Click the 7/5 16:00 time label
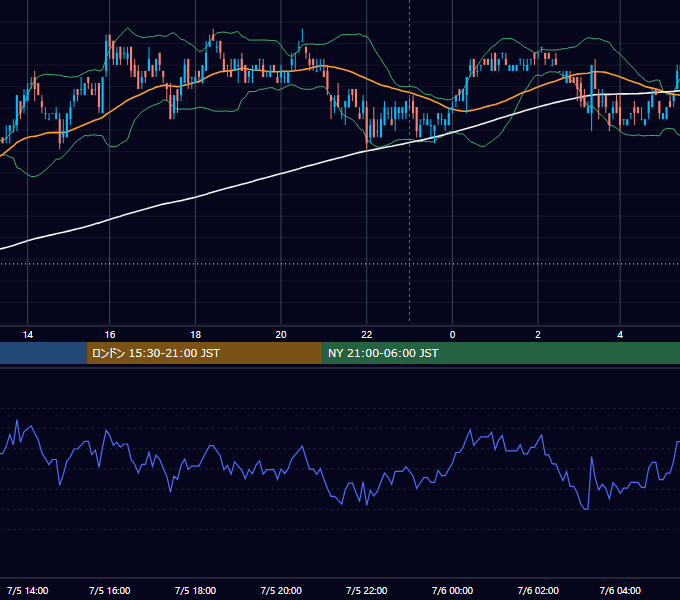Screen dimensions: 680x600 click(109, 590)
